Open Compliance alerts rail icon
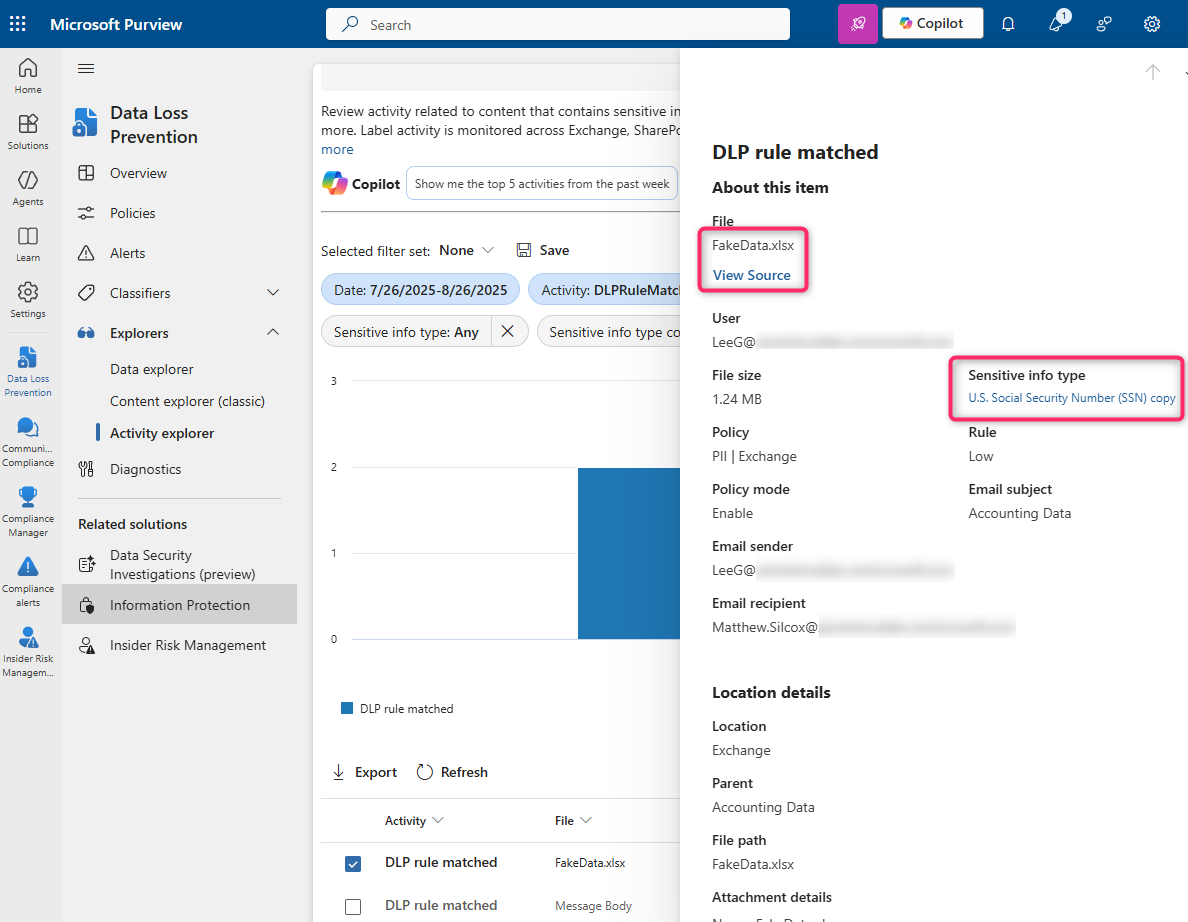Viewport: 1188px width, 922px height. (28, 582)
